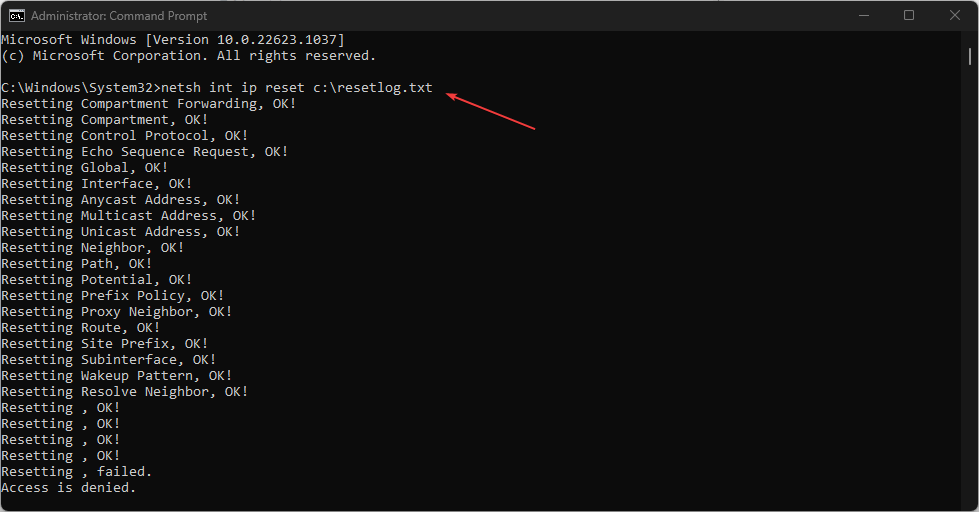Image resolution: width=979 pixels, height=512 pixels.
Task: Click the "Resetting Resolve Neighbor, OK!" line
Action: 124,392
